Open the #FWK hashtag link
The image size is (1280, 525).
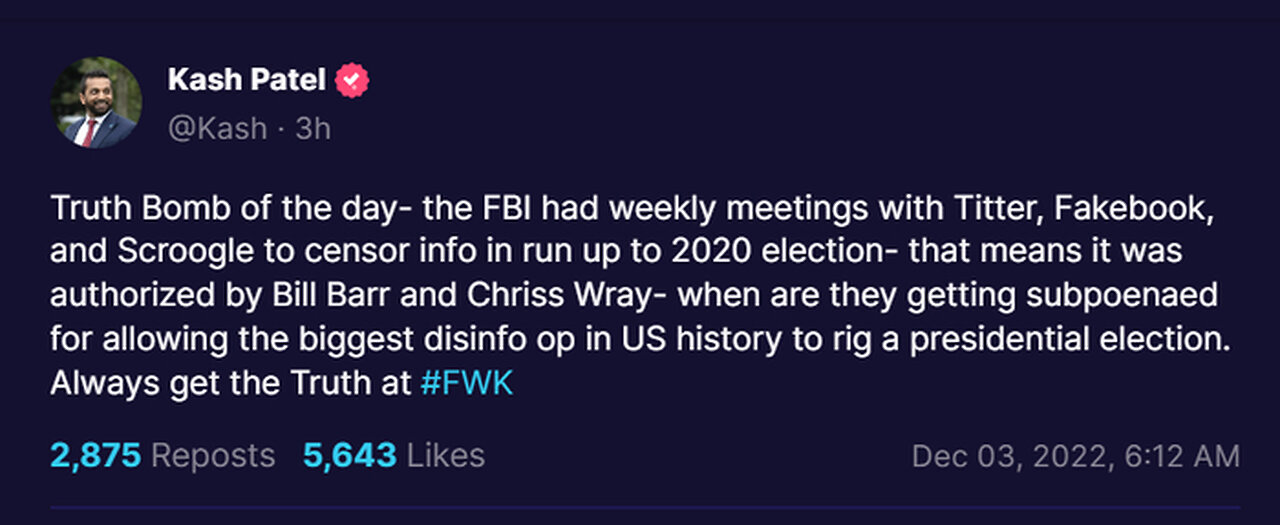pyautogui.click(x=467, y=382)
